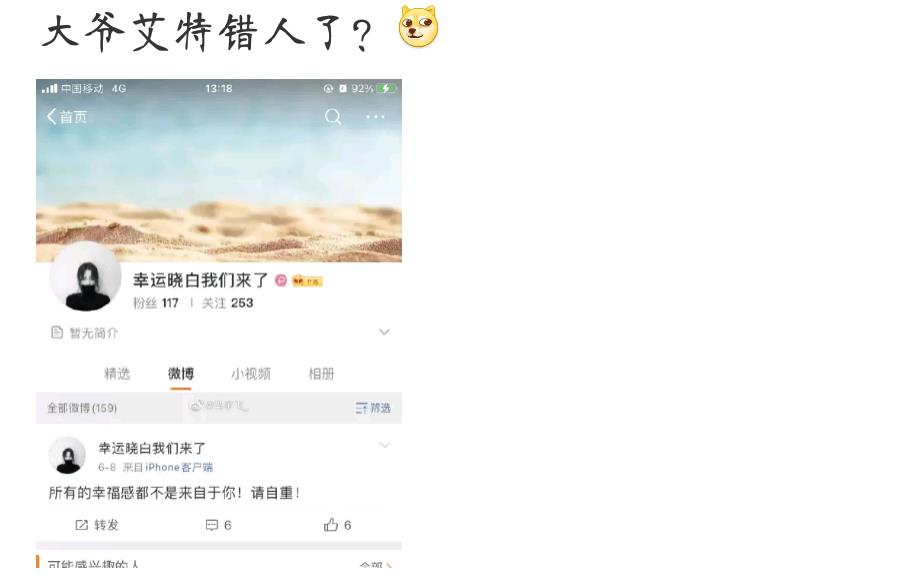The width and height of the screenshot is (910, 576).
Task: Open the 小视频 tab
Action: coord(251,374)
